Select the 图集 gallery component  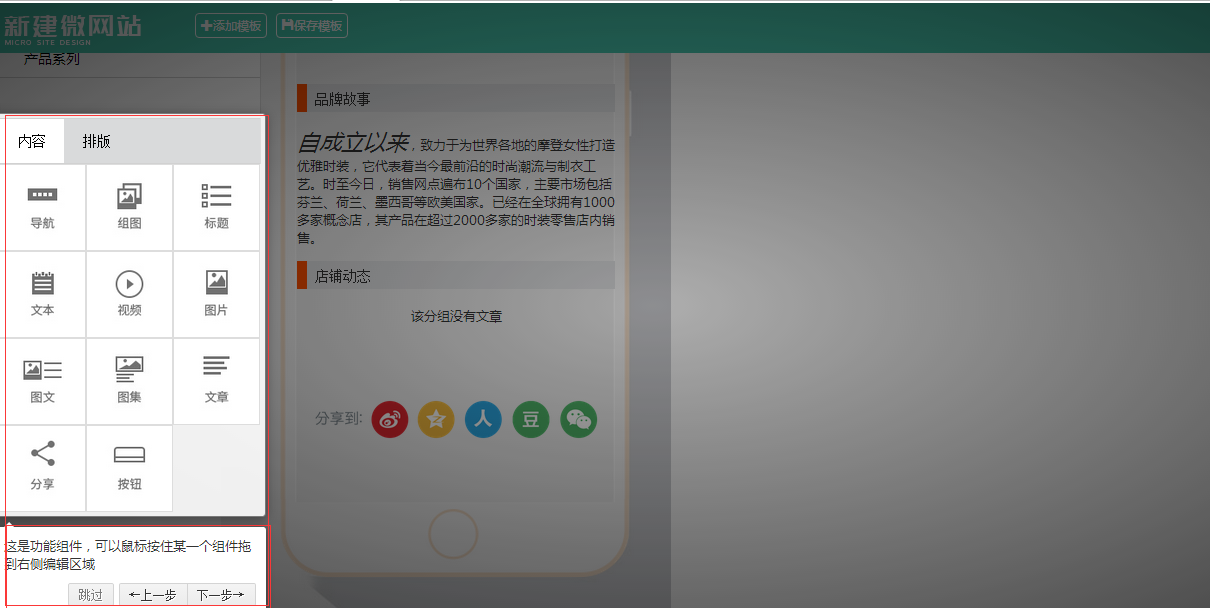pyautogui.click(x=130, y=382)
